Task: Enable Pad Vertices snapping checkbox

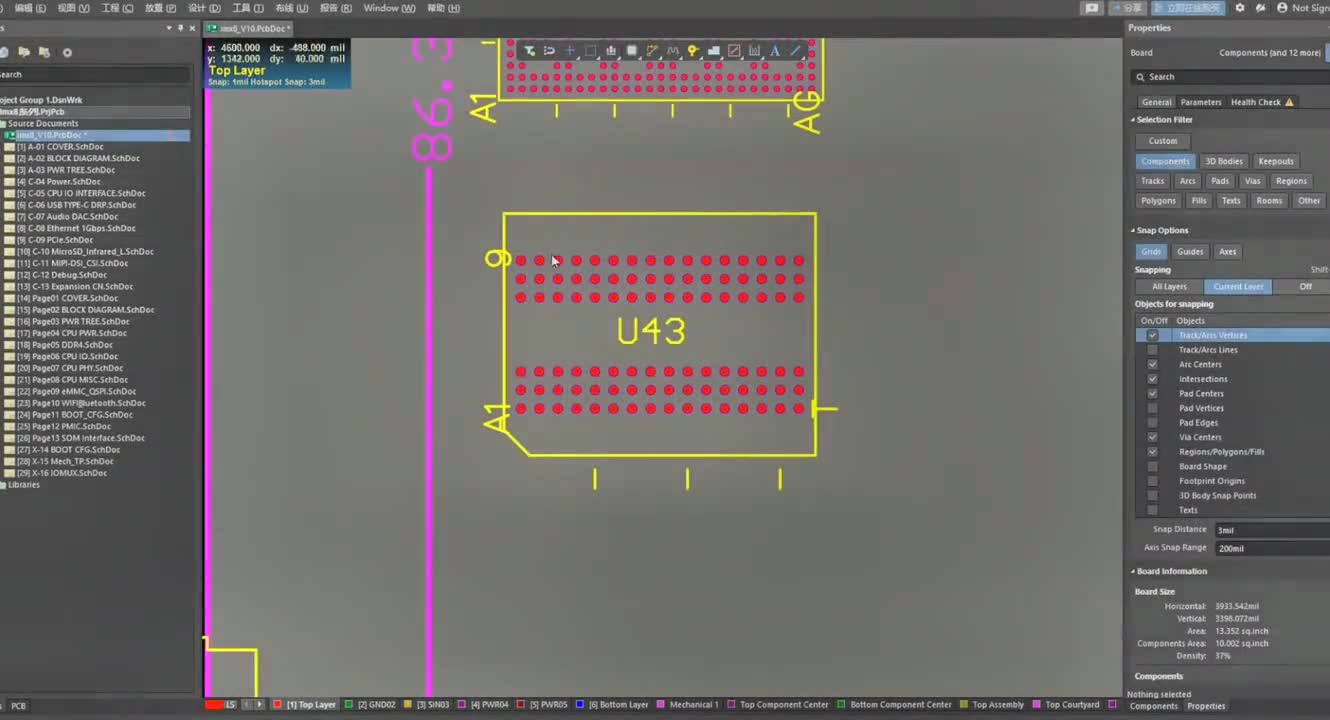Action: point(1153,408)
